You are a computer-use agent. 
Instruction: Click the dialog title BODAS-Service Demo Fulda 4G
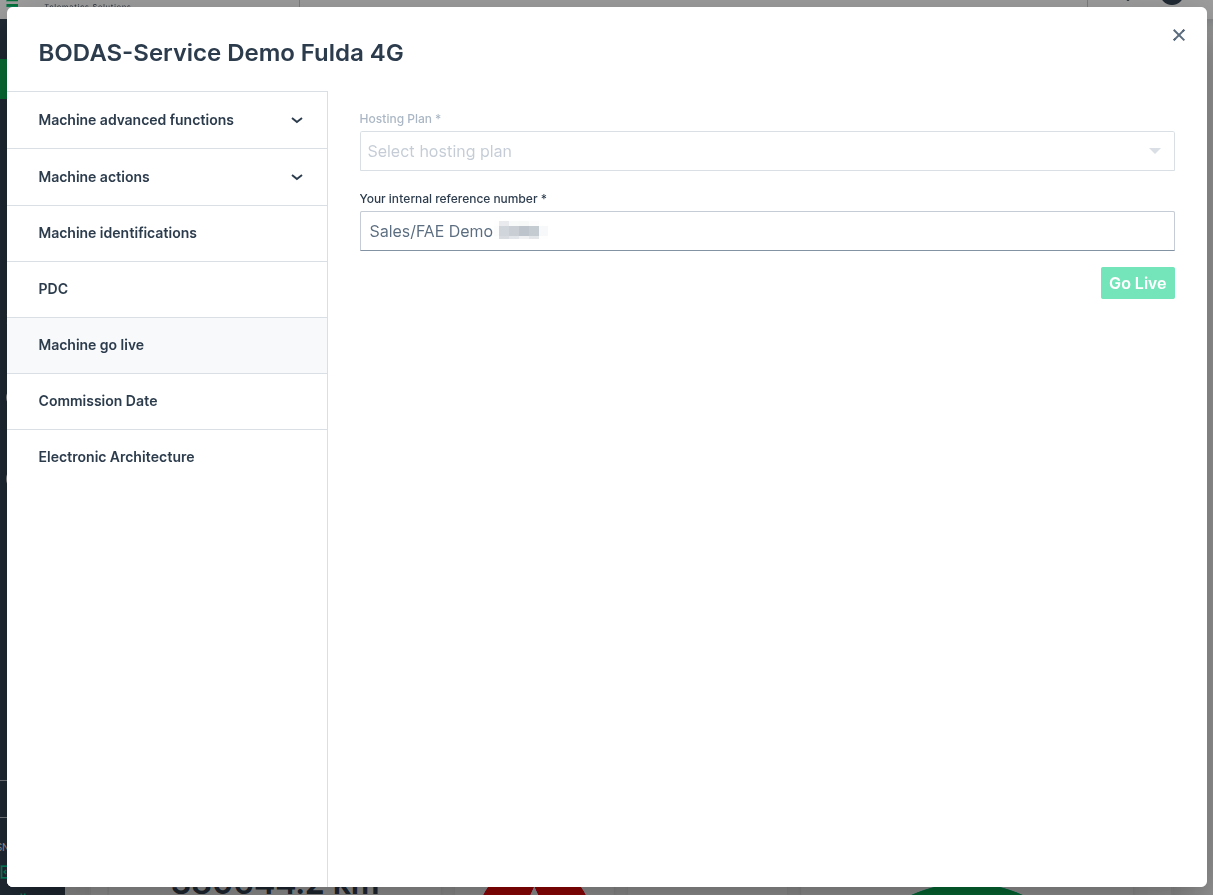[221, 53]
